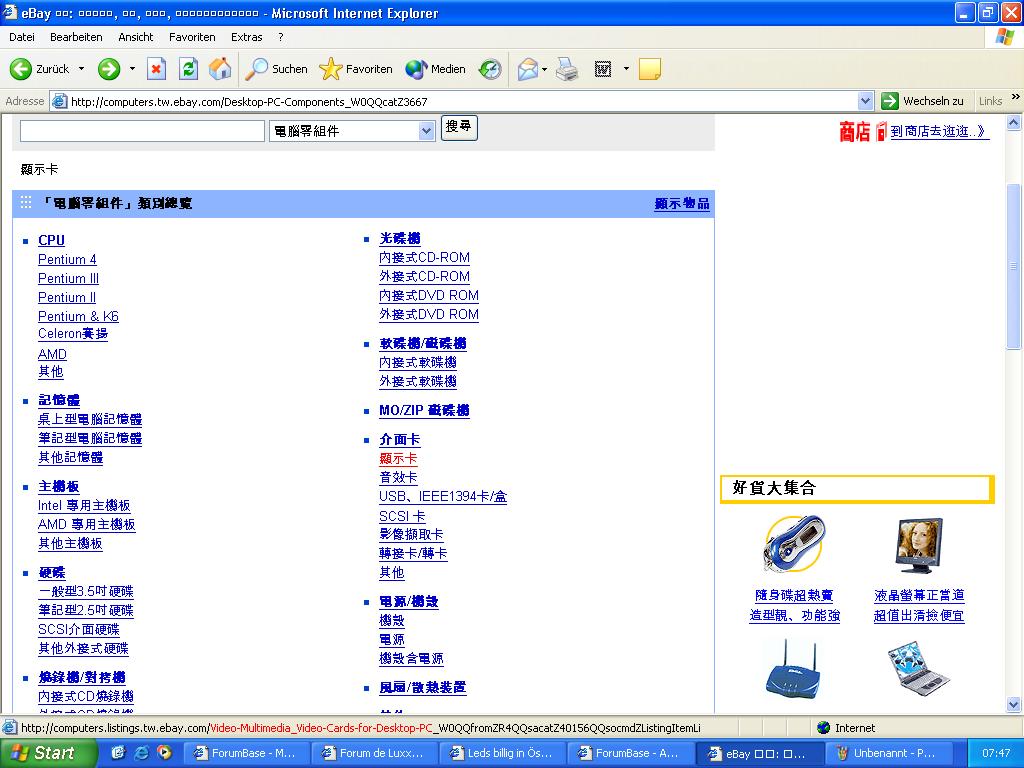Open the Datei menu
The height and width of the screenshot is (768, 1024).
pyautogui.click(x=22, y=37)
